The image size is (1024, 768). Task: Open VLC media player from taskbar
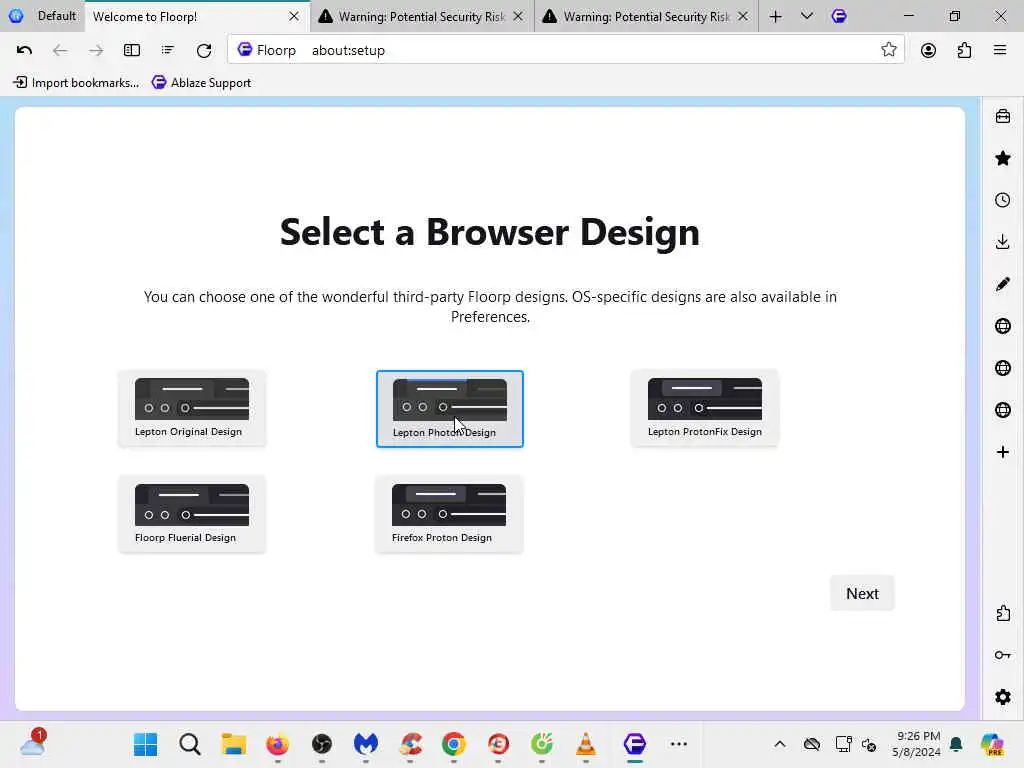point(586,744)
